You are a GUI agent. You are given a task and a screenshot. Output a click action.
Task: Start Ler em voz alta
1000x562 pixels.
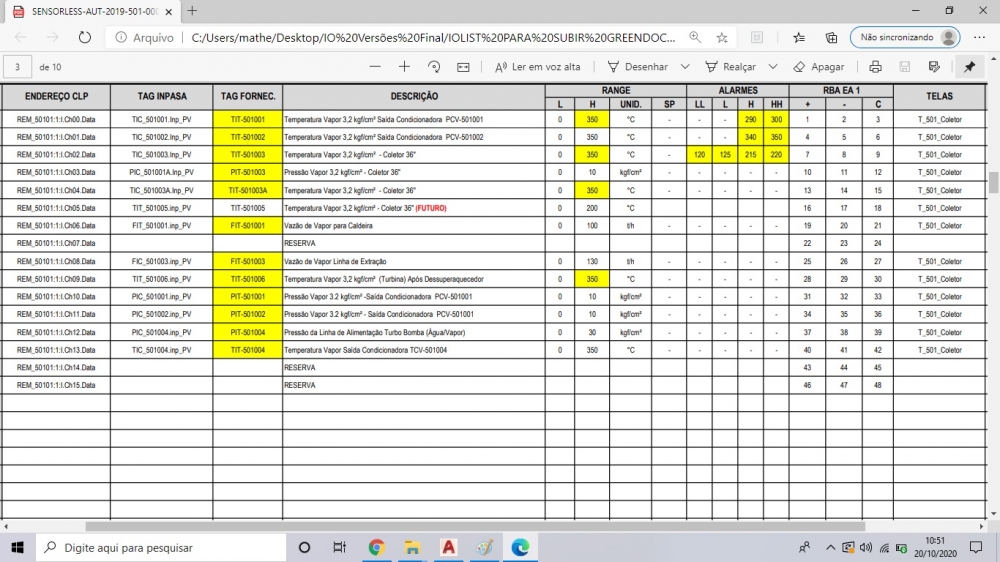click(x=538, y=66)
